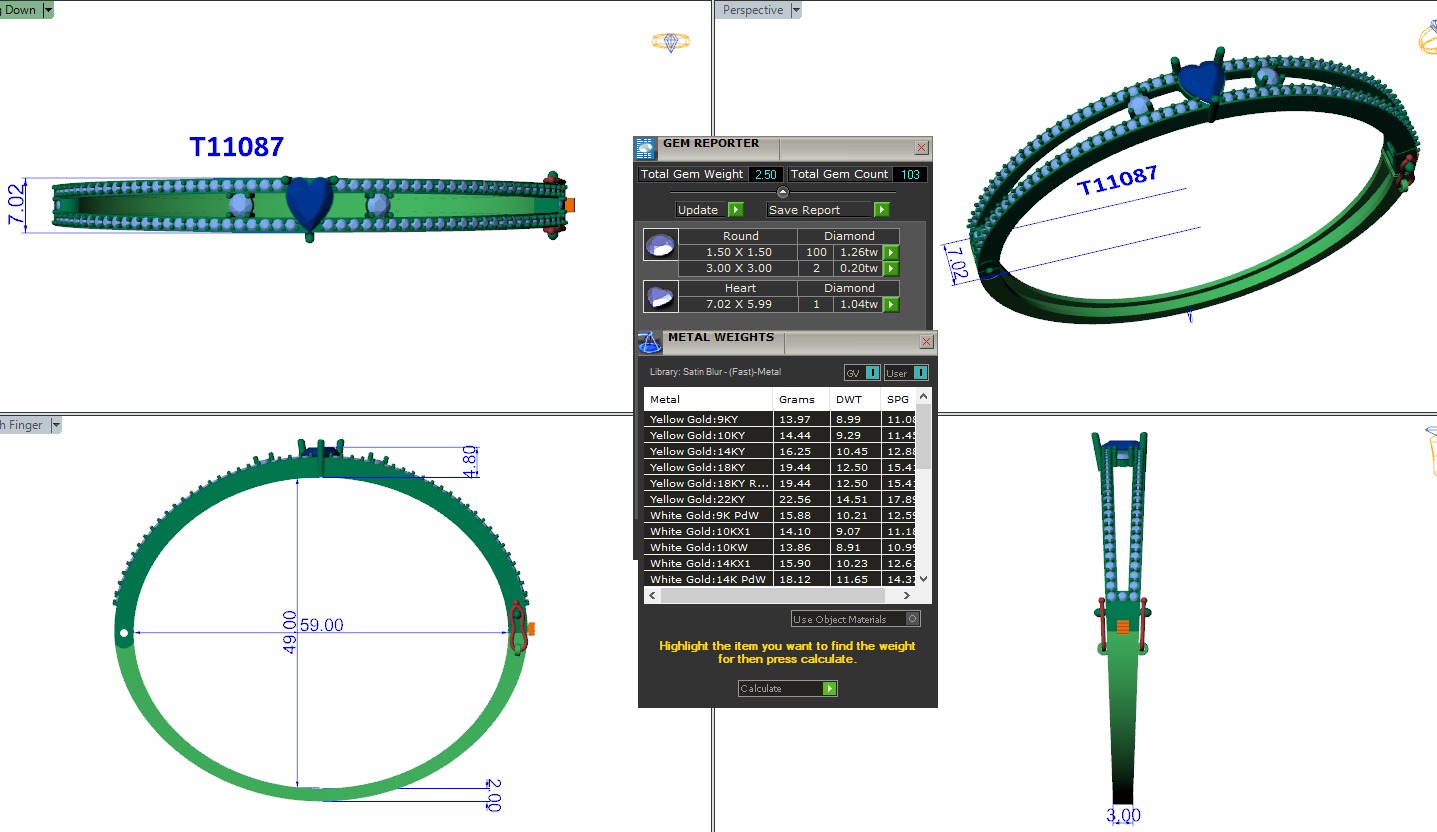Open the Perspective viewport dropdown arrow

pos(796,10)
